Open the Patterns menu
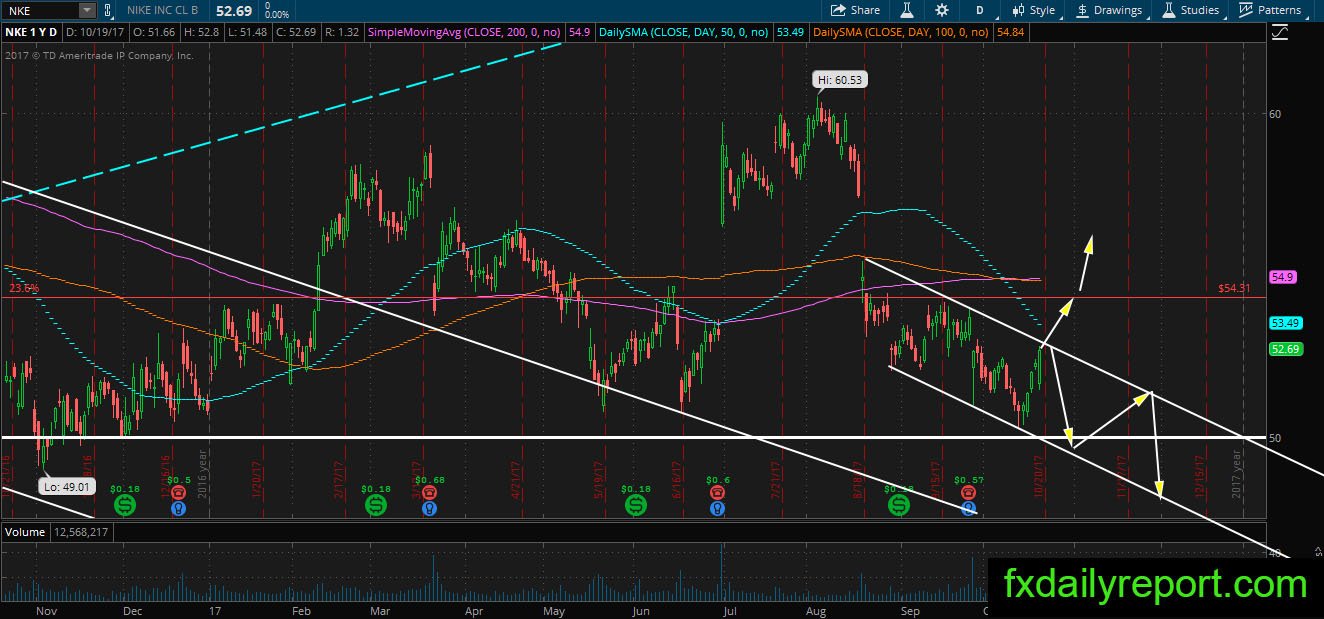Viewport: 1324px width, 619px height. pyautogui.click(x=1270, y=10)
